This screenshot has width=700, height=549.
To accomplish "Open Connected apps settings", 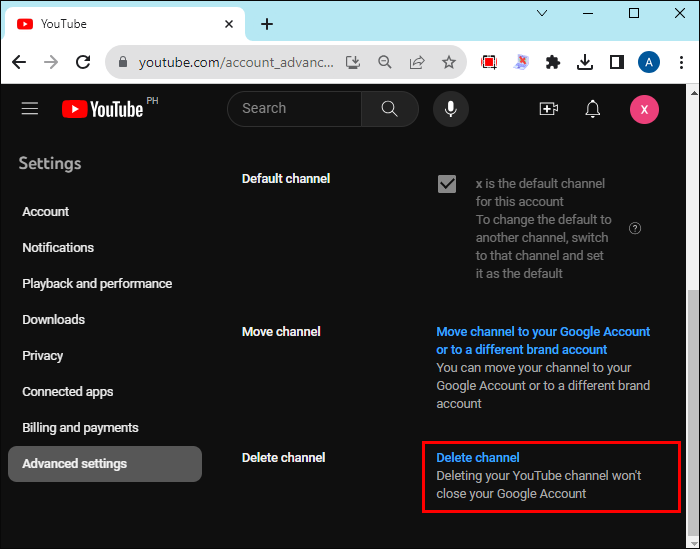I will tap(67, 392).
